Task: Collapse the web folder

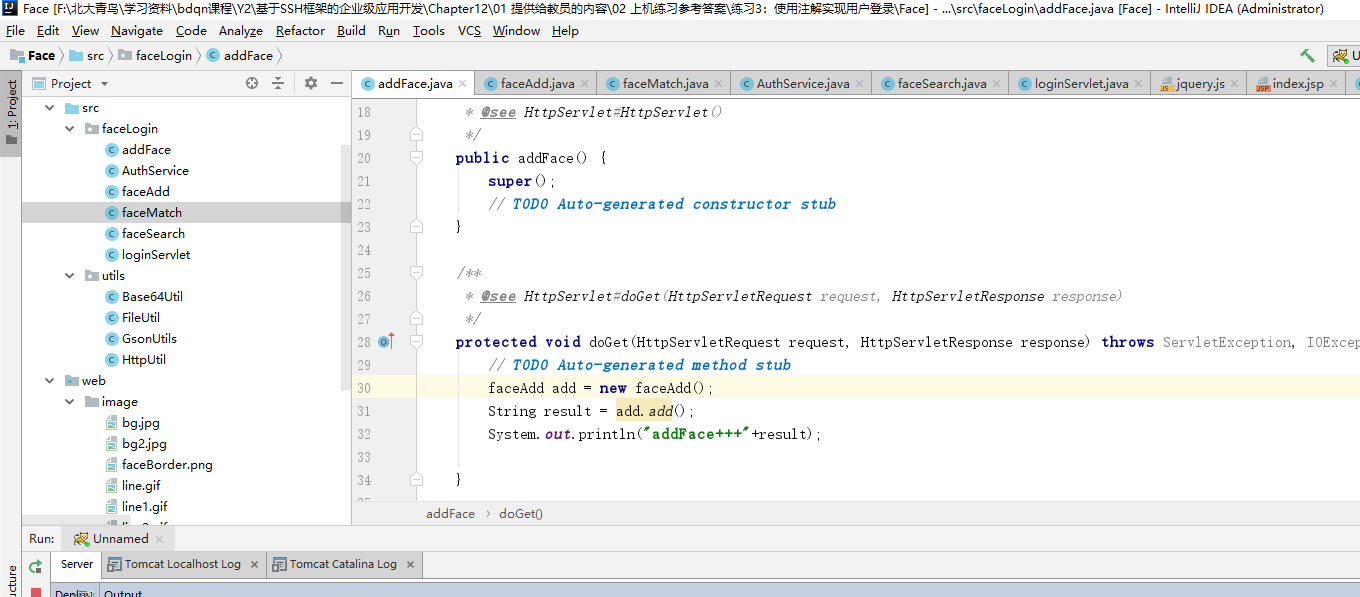Action: (x=48, y=381)
